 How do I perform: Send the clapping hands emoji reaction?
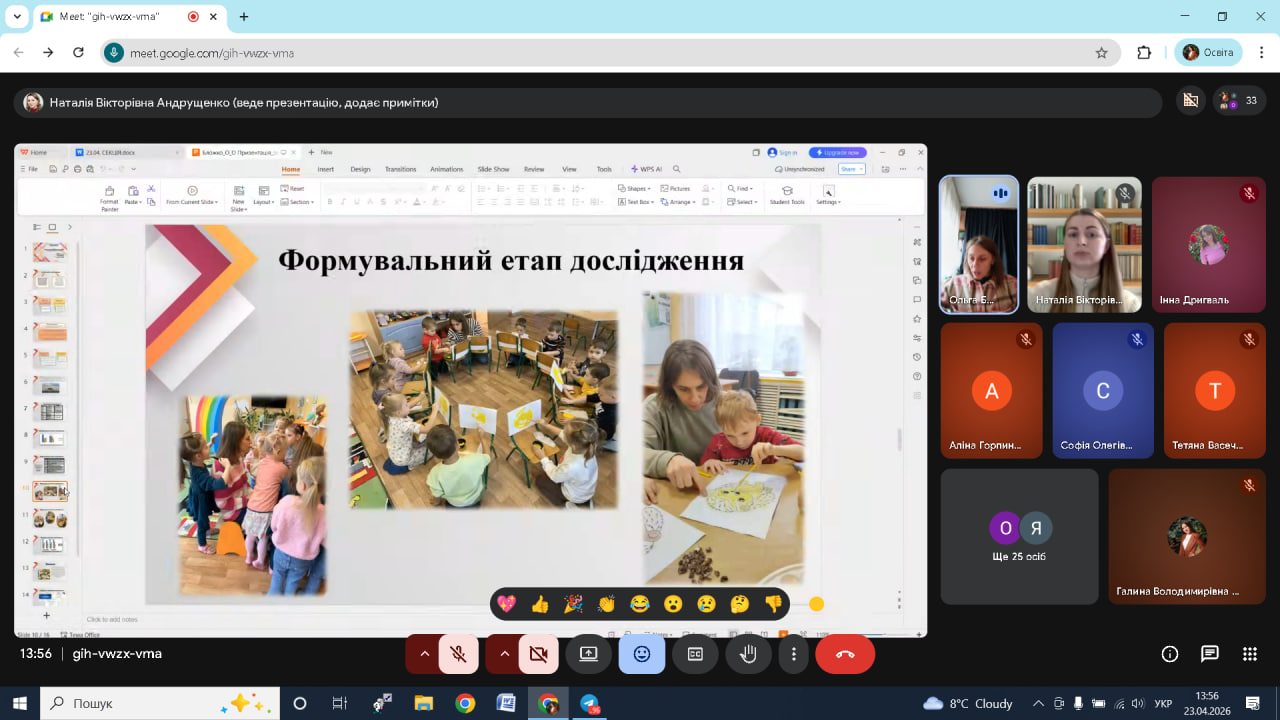[x=606, y=604]
